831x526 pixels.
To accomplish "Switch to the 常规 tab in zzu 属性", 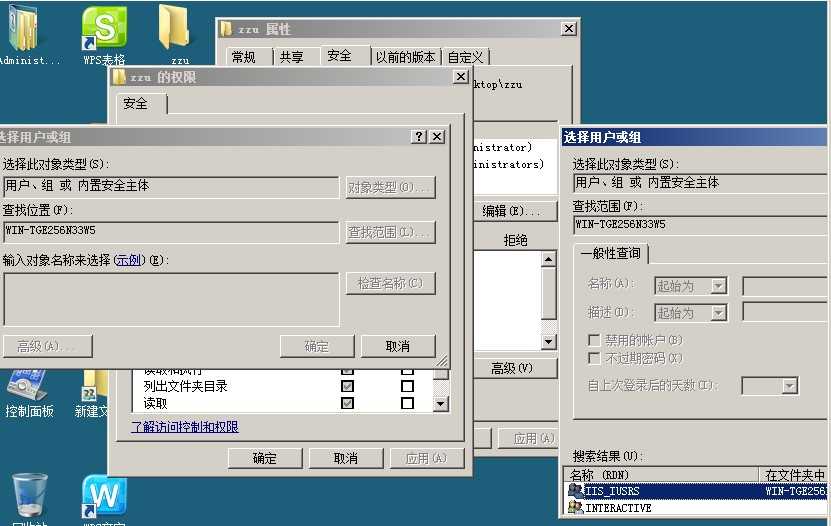I will [x=244, y=57].
